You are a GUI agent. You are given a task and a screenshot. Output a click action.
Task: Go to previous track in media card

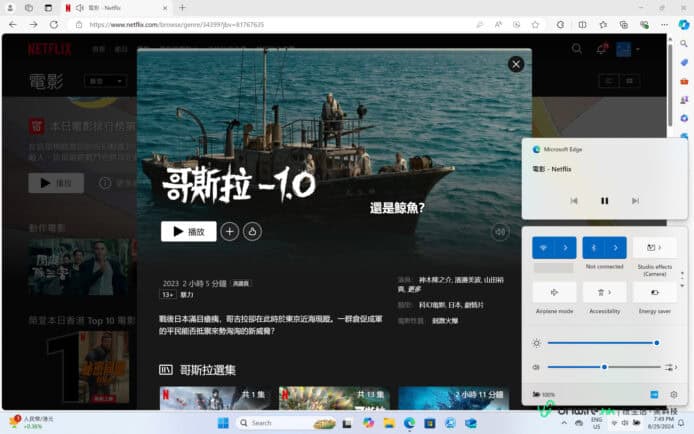pos(574,201)
